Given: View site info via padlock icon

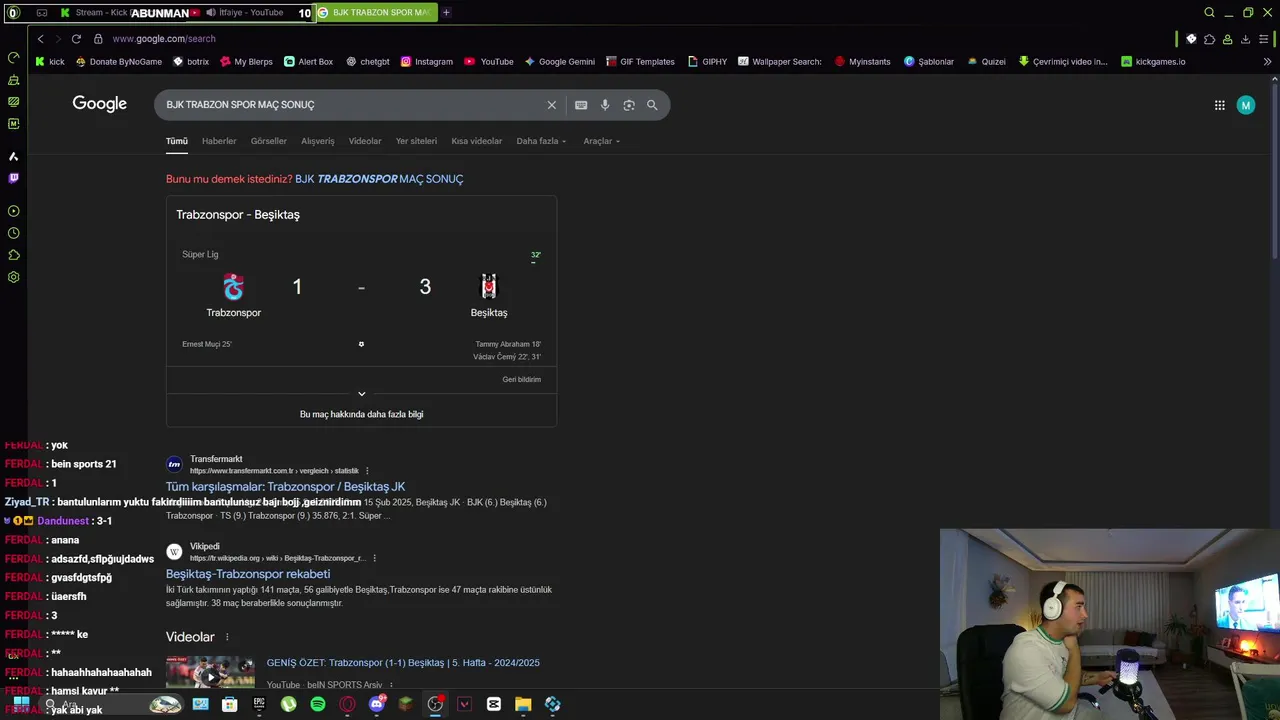Looking at the screenshot, I should click(98, 39).
